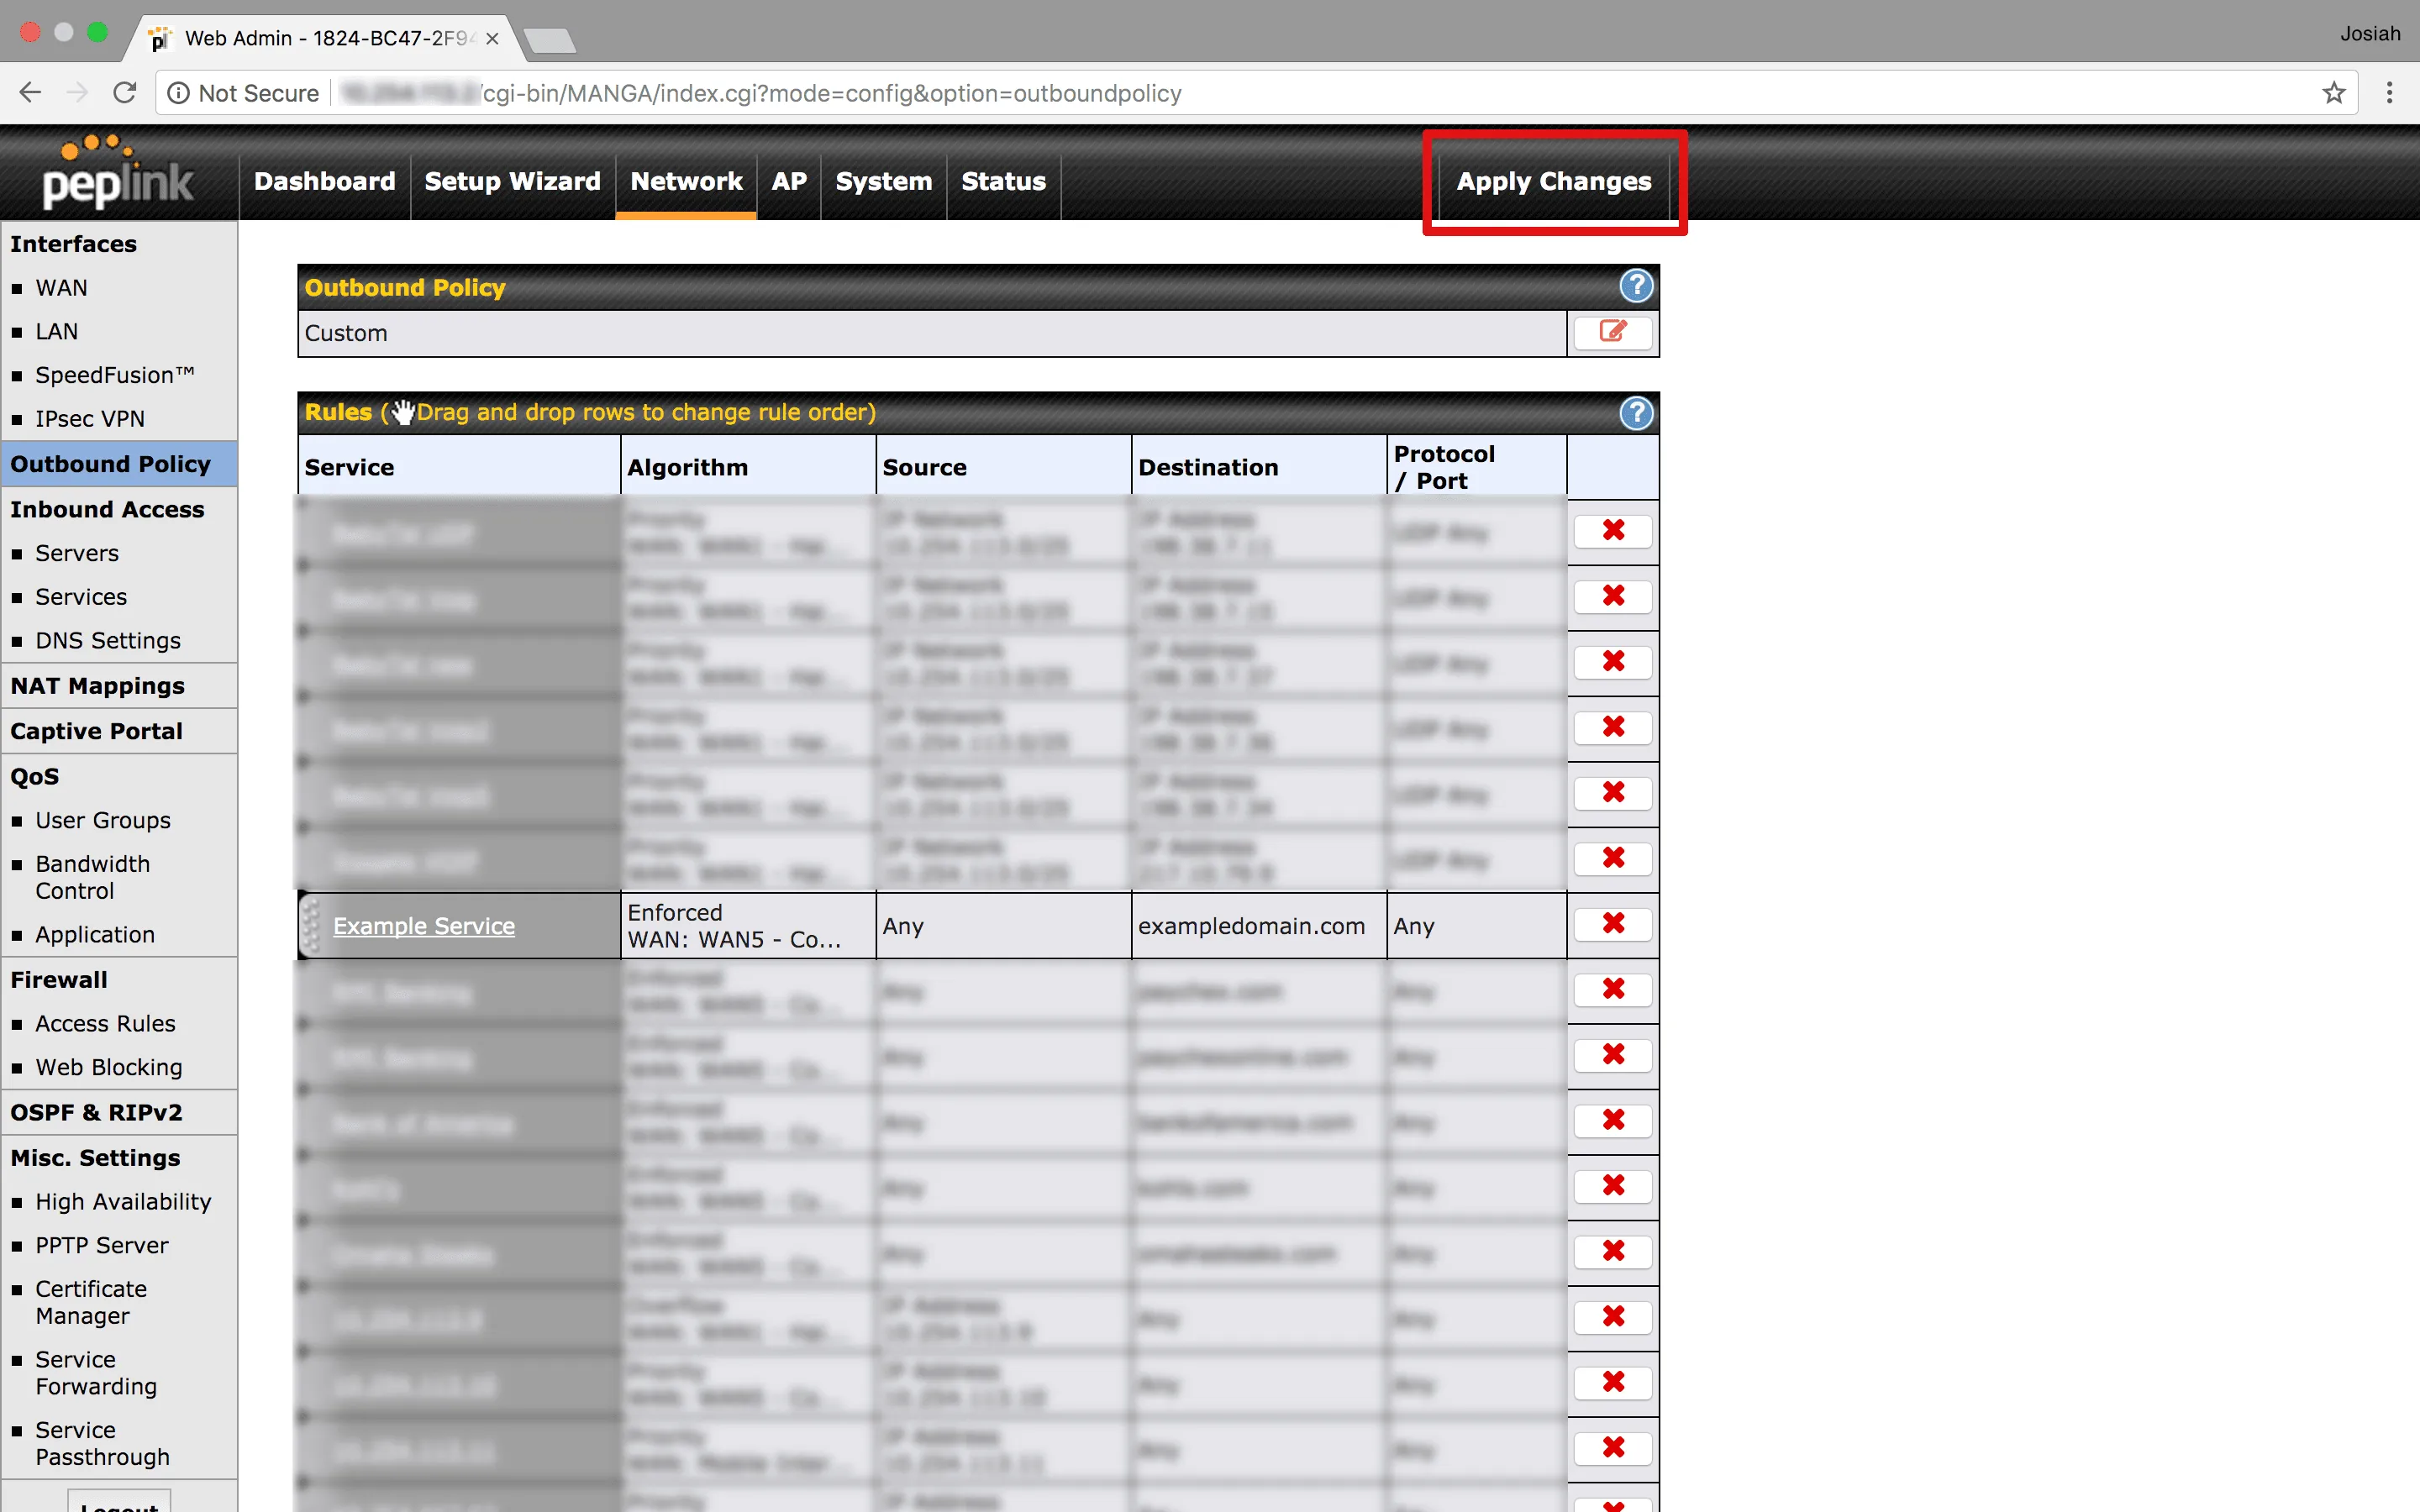The height and width of the screenshot is (1512, 2420).
Task: Bookmark page with the star icon
Action: coord(2333,93)
